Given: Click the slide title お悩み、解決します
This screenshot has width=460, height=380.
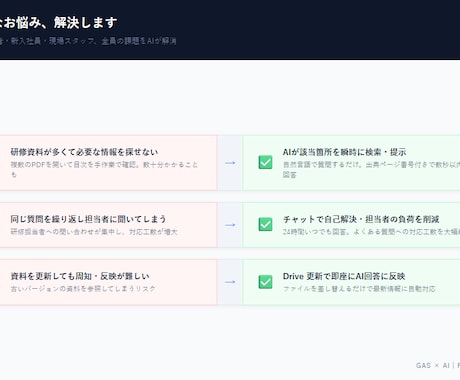Looking at the screenshot, I should tap(58, 23).
